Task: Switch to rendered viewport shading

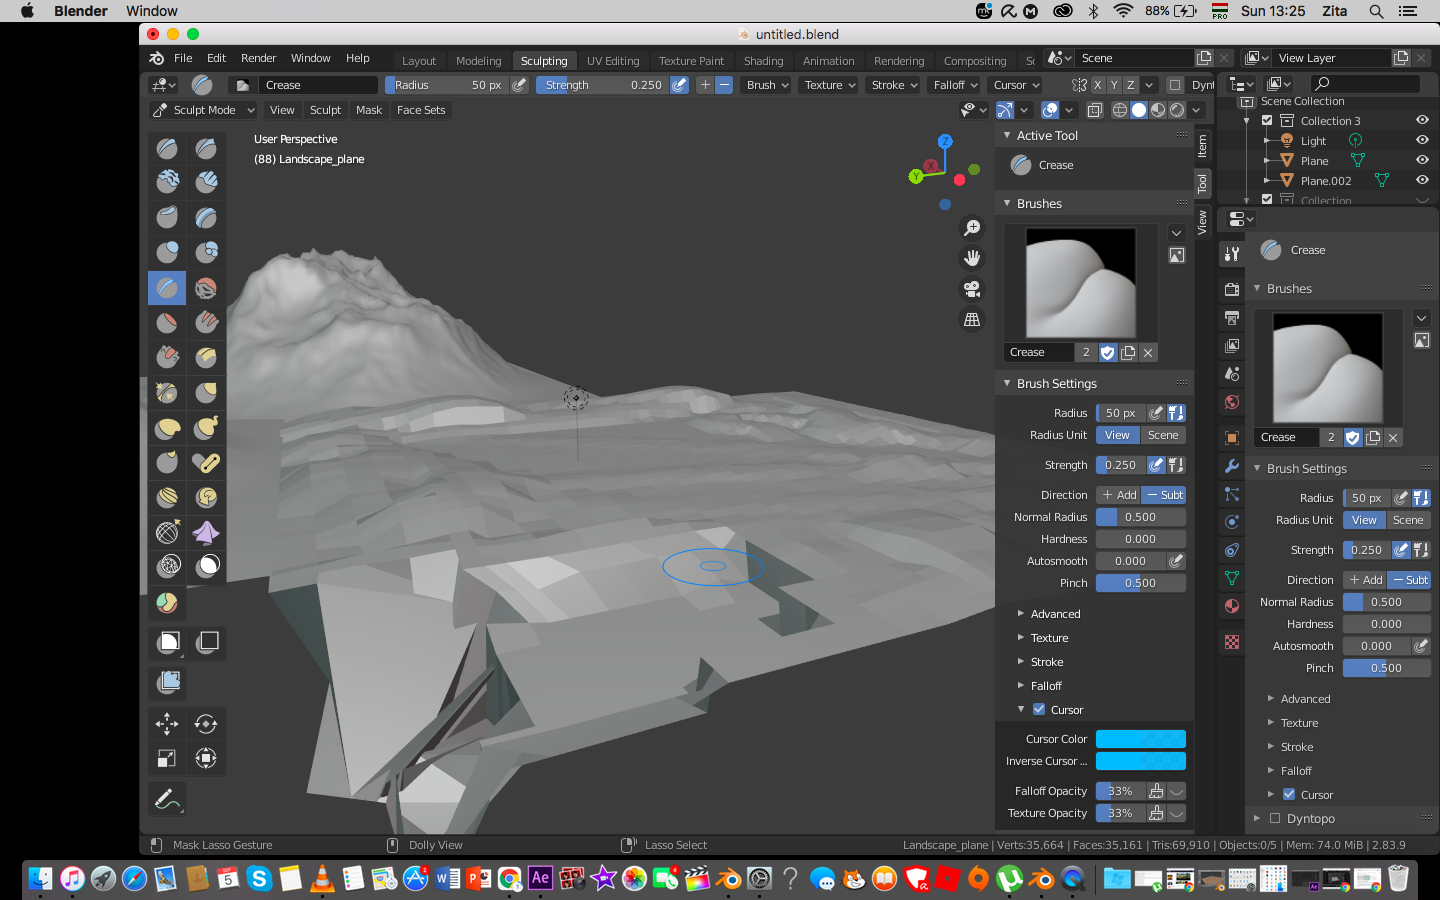Action: 1177,110
